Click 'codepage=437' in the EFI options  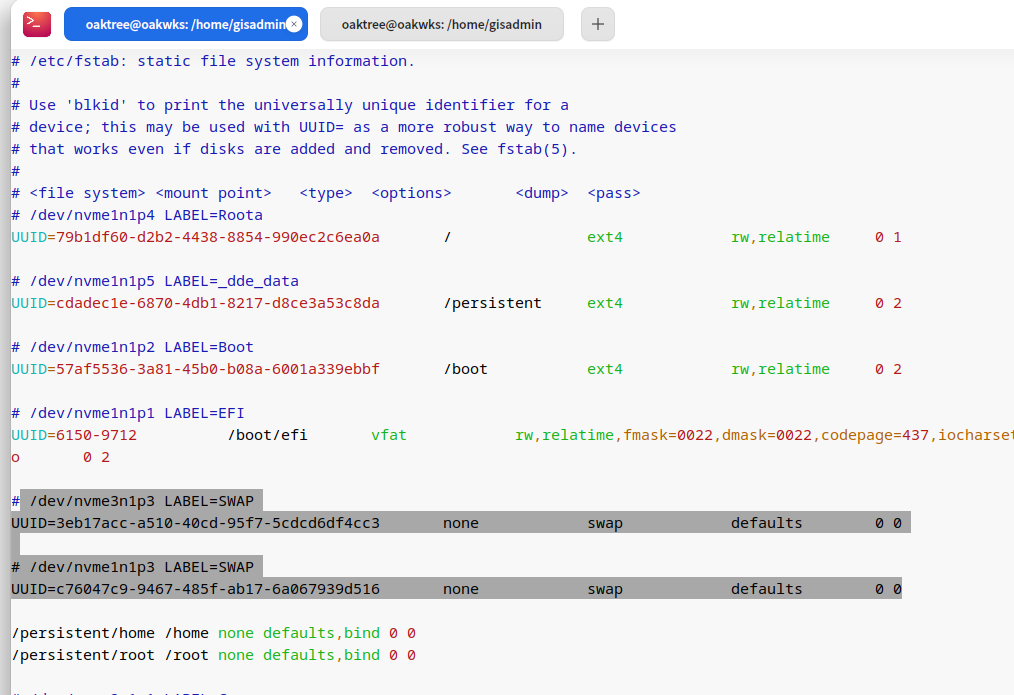point(875,435)
